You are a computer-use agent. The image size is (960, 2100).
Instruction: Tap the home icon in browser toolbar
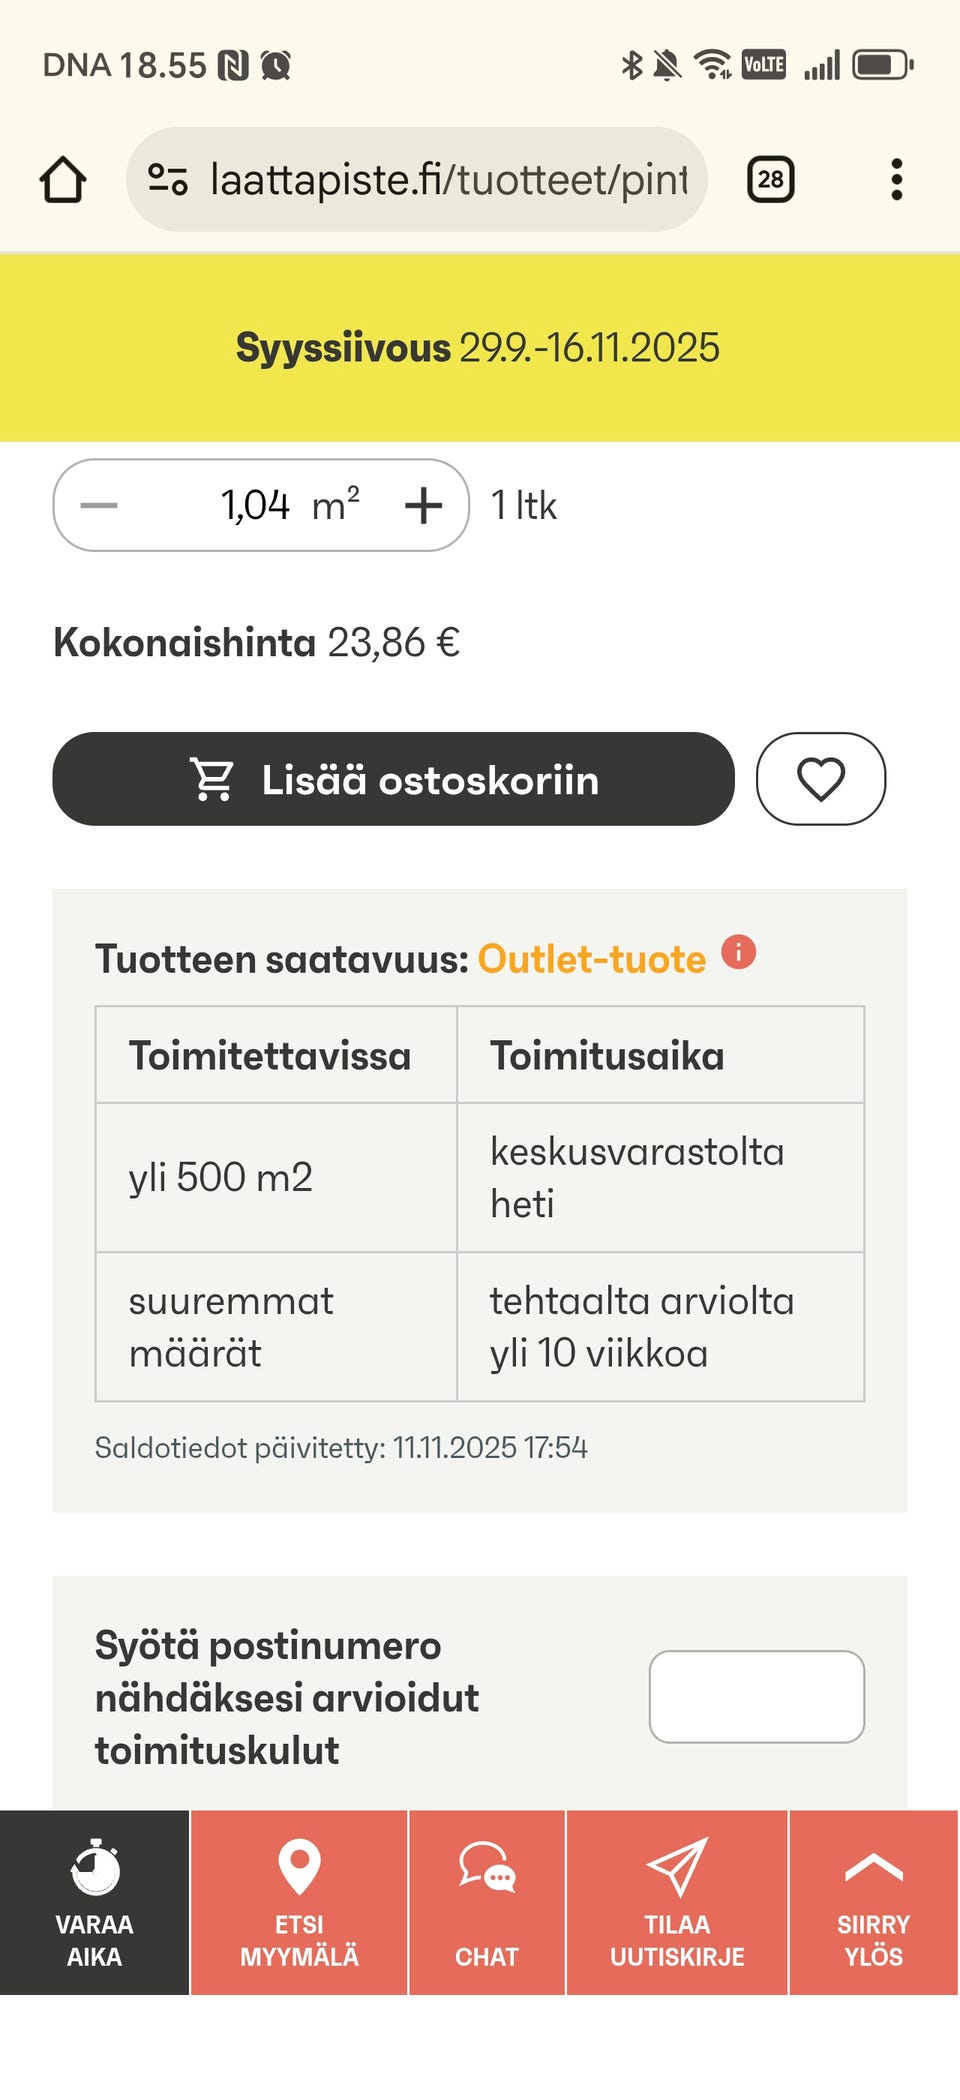pyautogui.click(x=62, y=178)
